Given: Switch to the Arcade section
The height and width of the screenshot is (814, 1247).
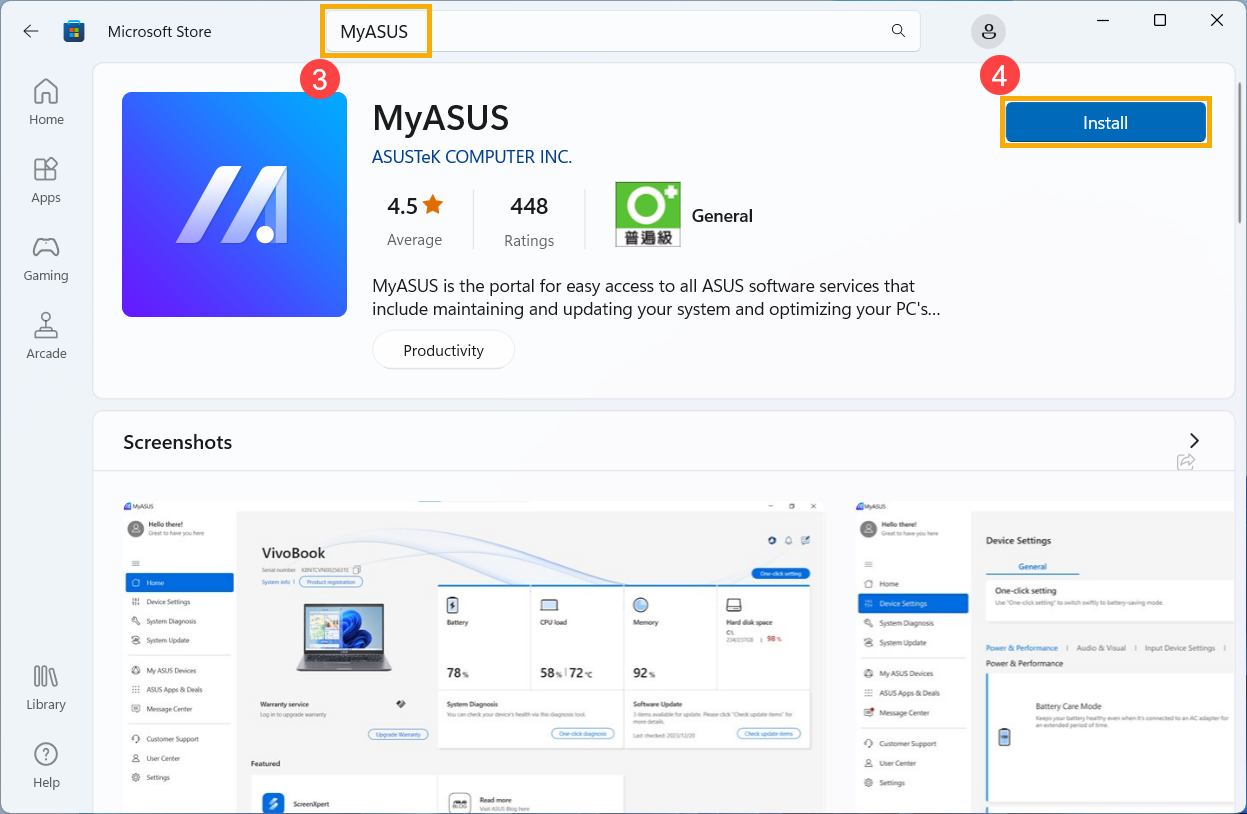Looking at the screenshot, I should (46, 337).
